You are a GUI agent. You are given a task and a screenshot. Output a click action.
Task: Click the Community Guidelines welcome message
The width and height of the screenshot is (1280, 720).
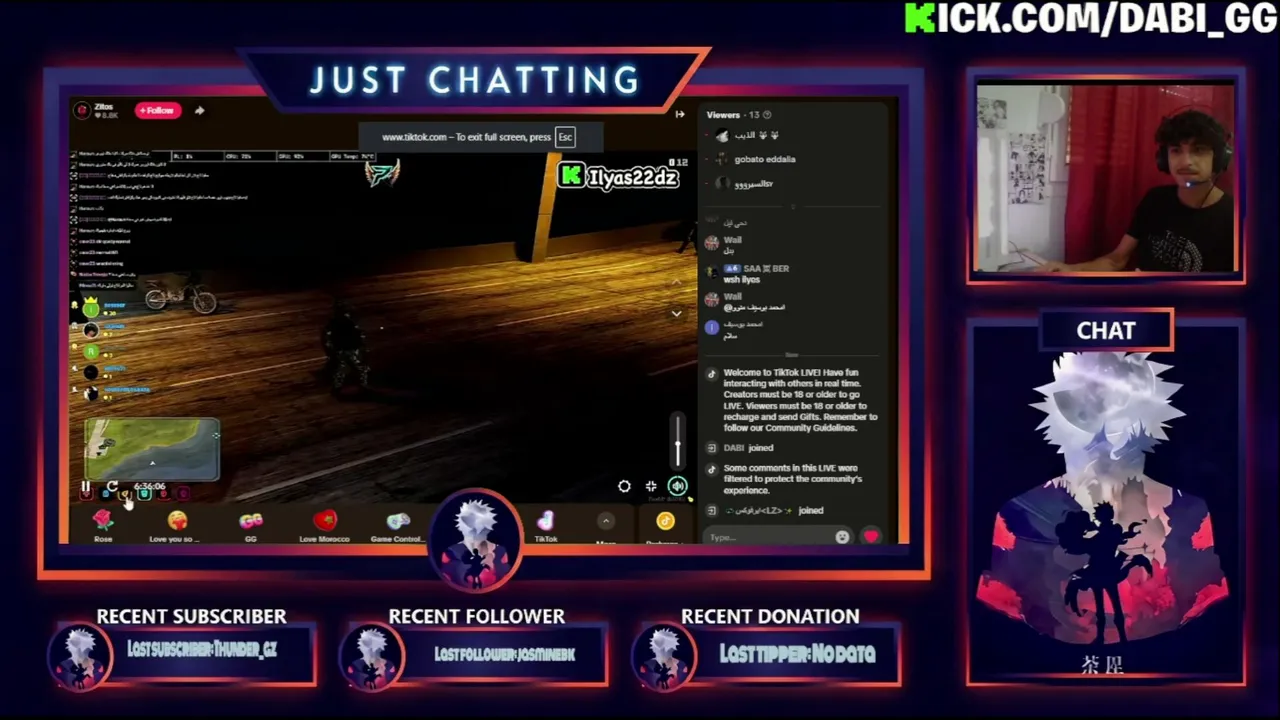(x=800, y=400)
